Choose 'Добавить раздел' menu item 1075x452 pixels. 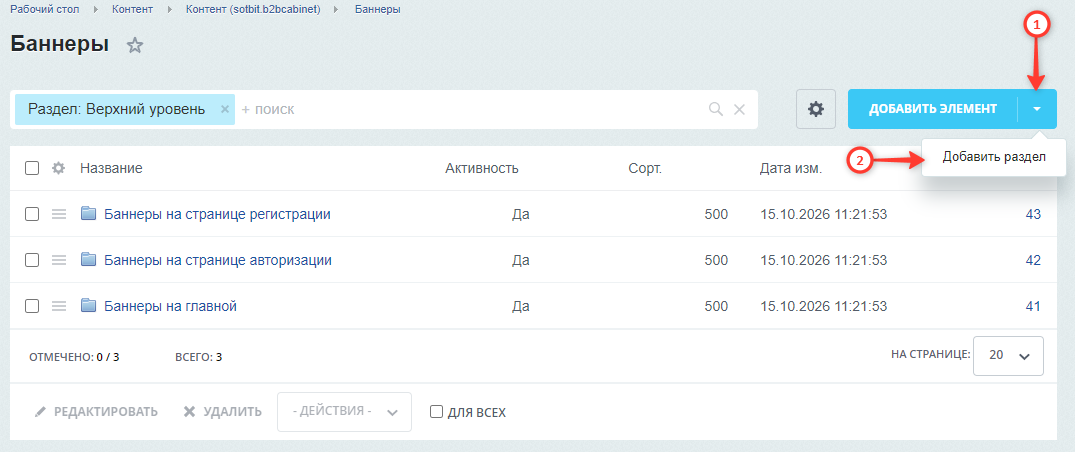(993, 157)
